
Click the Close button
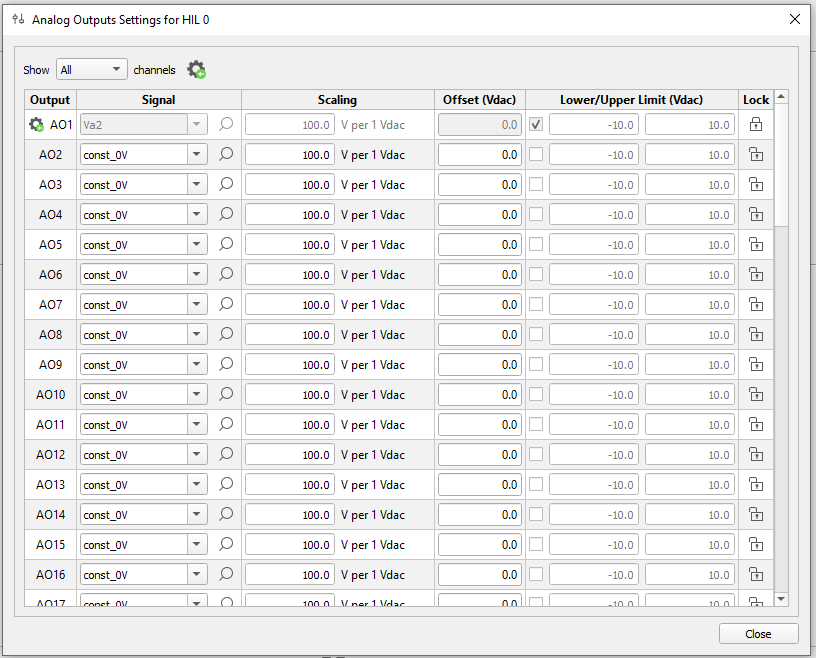(x=758, y=634)
